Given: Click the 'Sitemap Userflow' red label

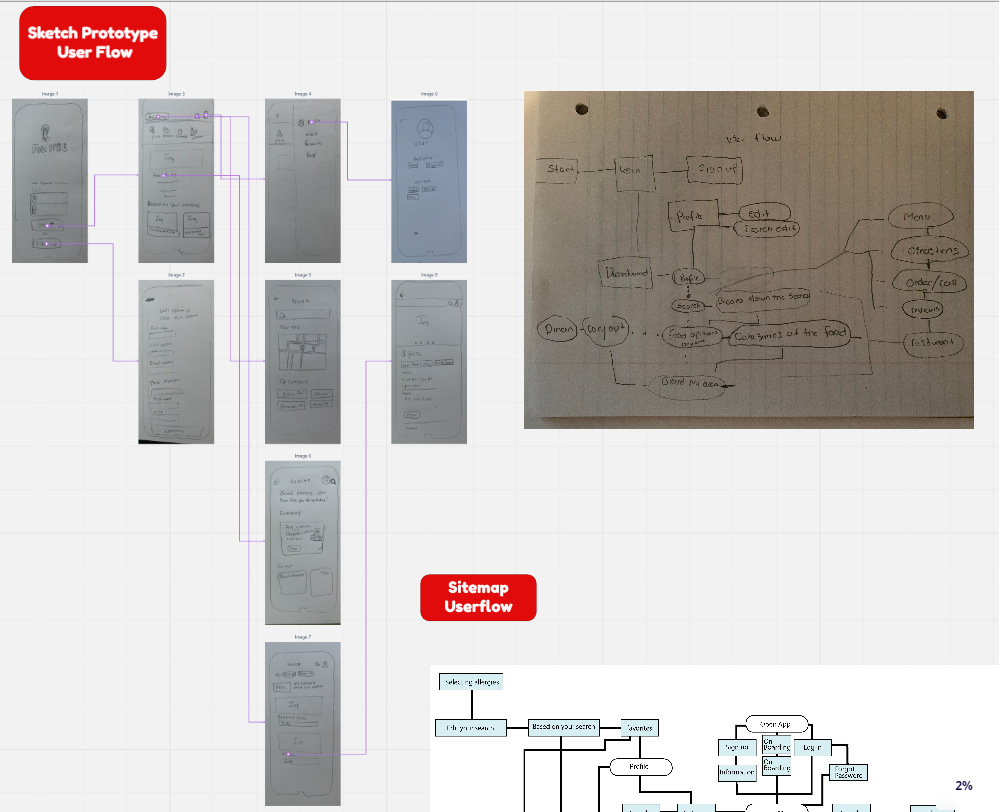Looking at the screenshot, I should (478, 597).
